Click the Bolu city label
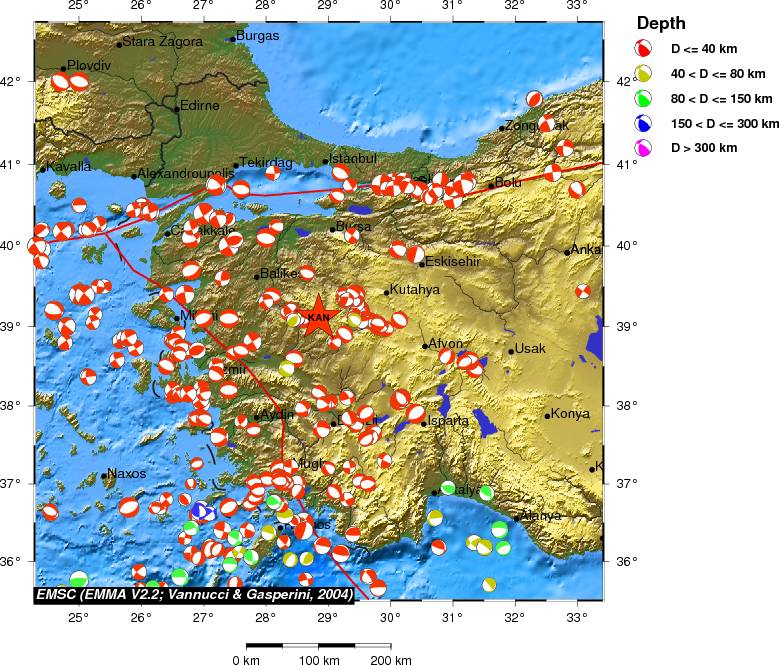 point(508,183)
